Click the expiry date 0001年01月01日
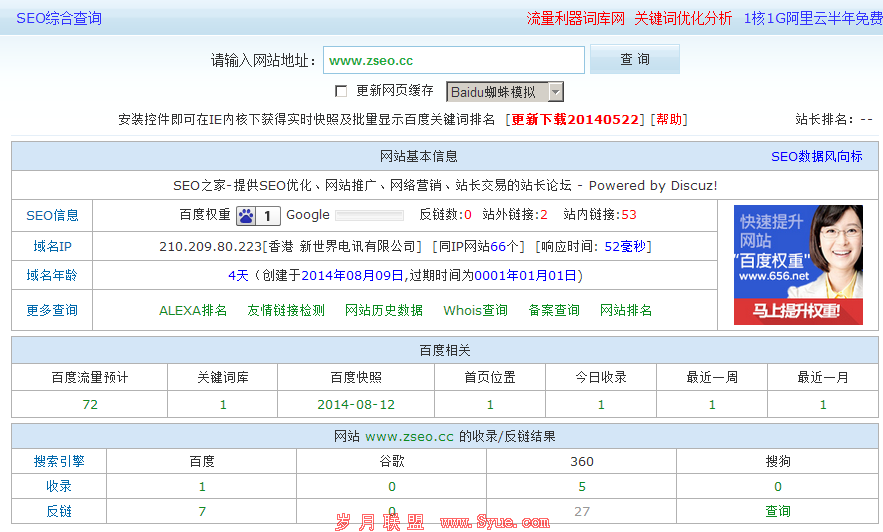The image size is (883, 532). [525, 275]
